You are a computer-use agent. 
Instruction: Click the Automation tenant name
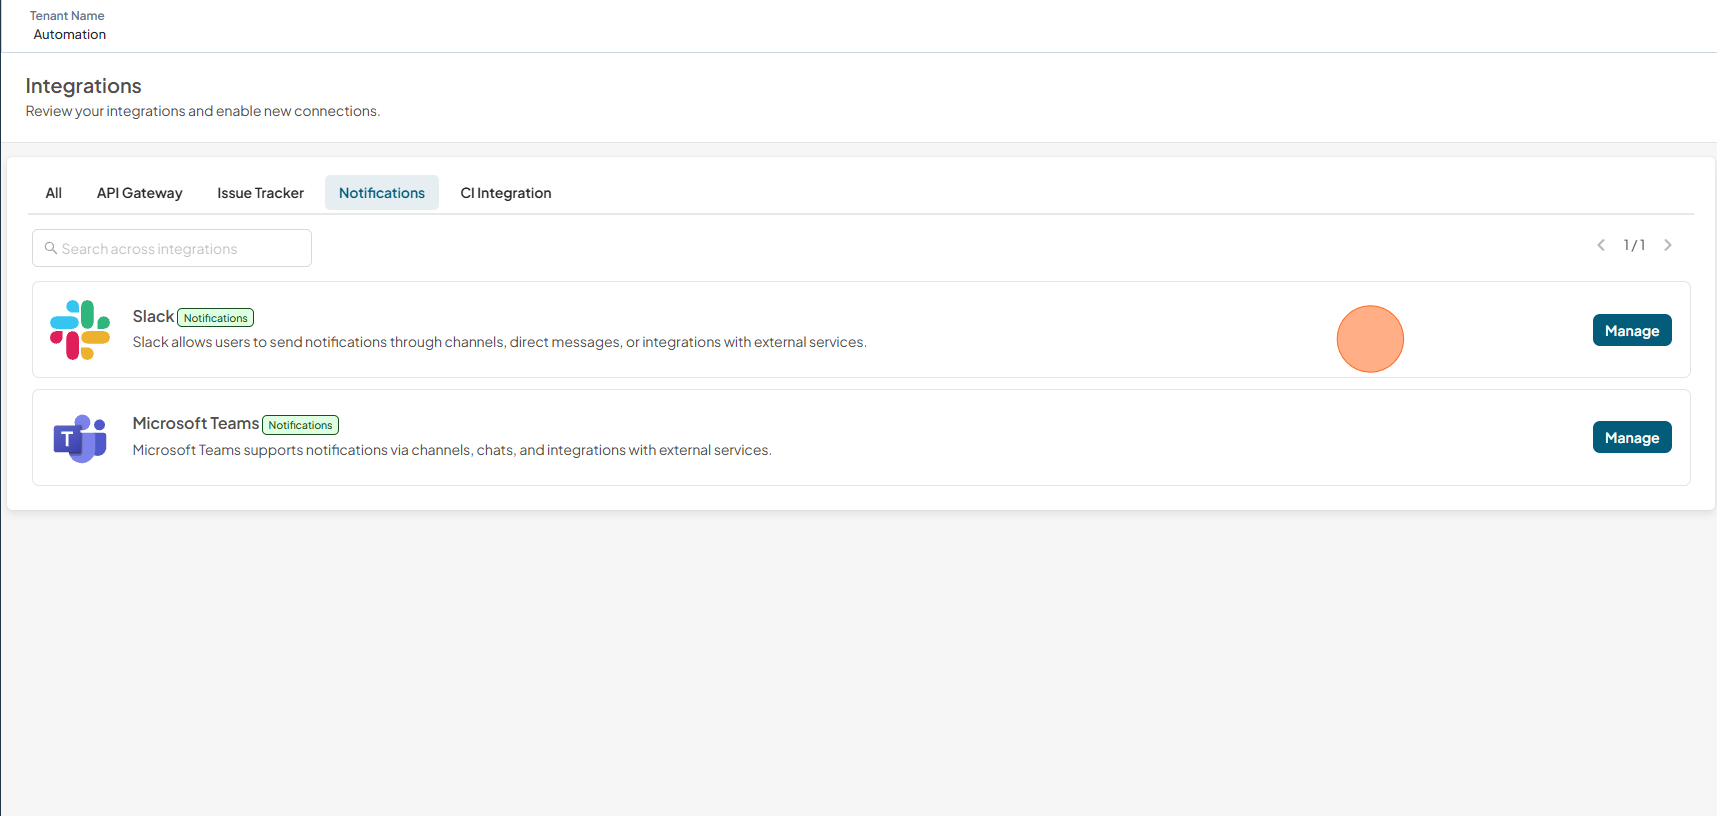point(70,34)
